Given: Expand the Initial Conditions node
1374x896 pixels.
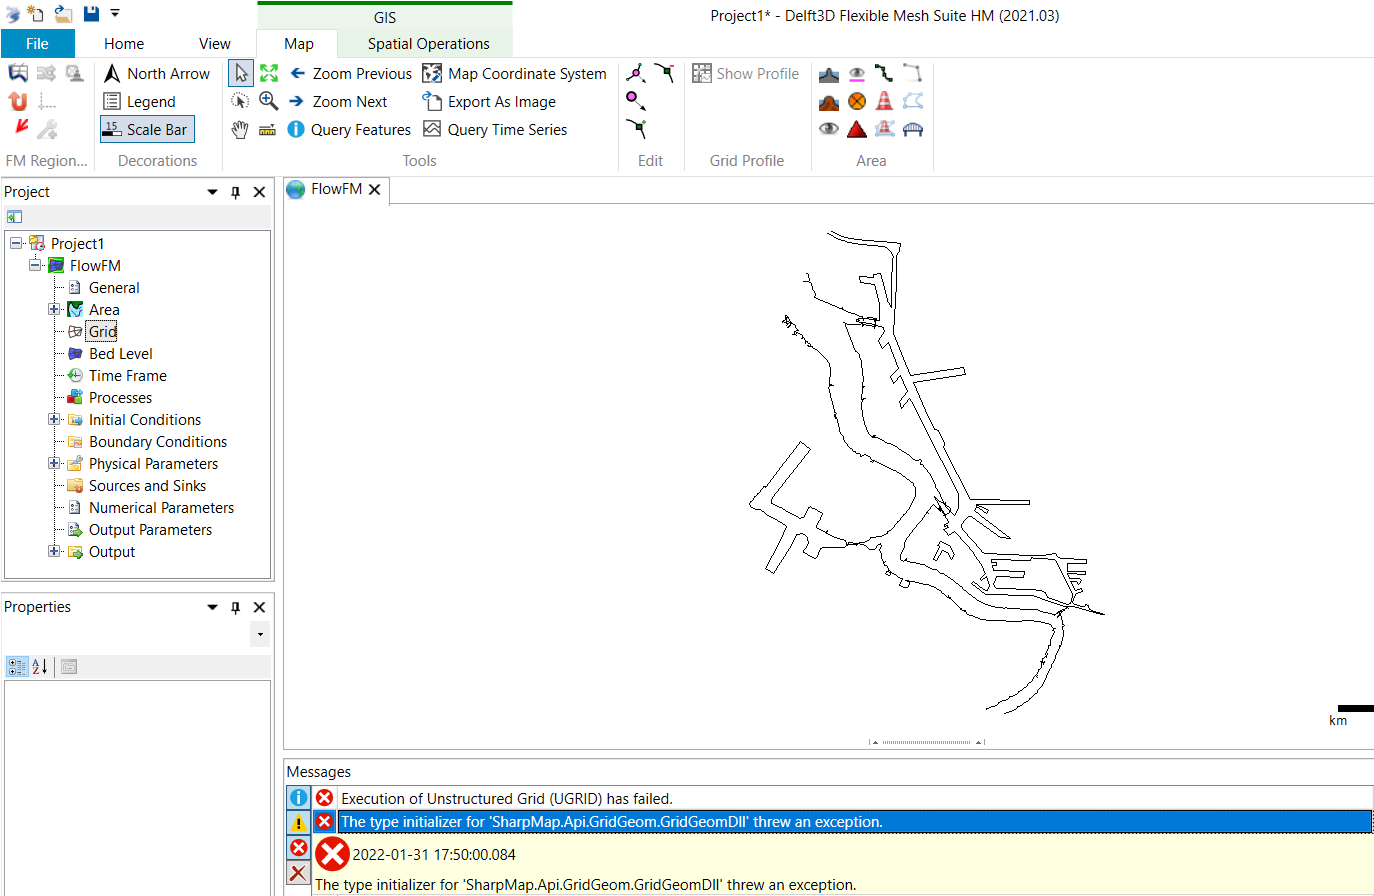Looking at the screenshot, I should [x=55, y=420].
